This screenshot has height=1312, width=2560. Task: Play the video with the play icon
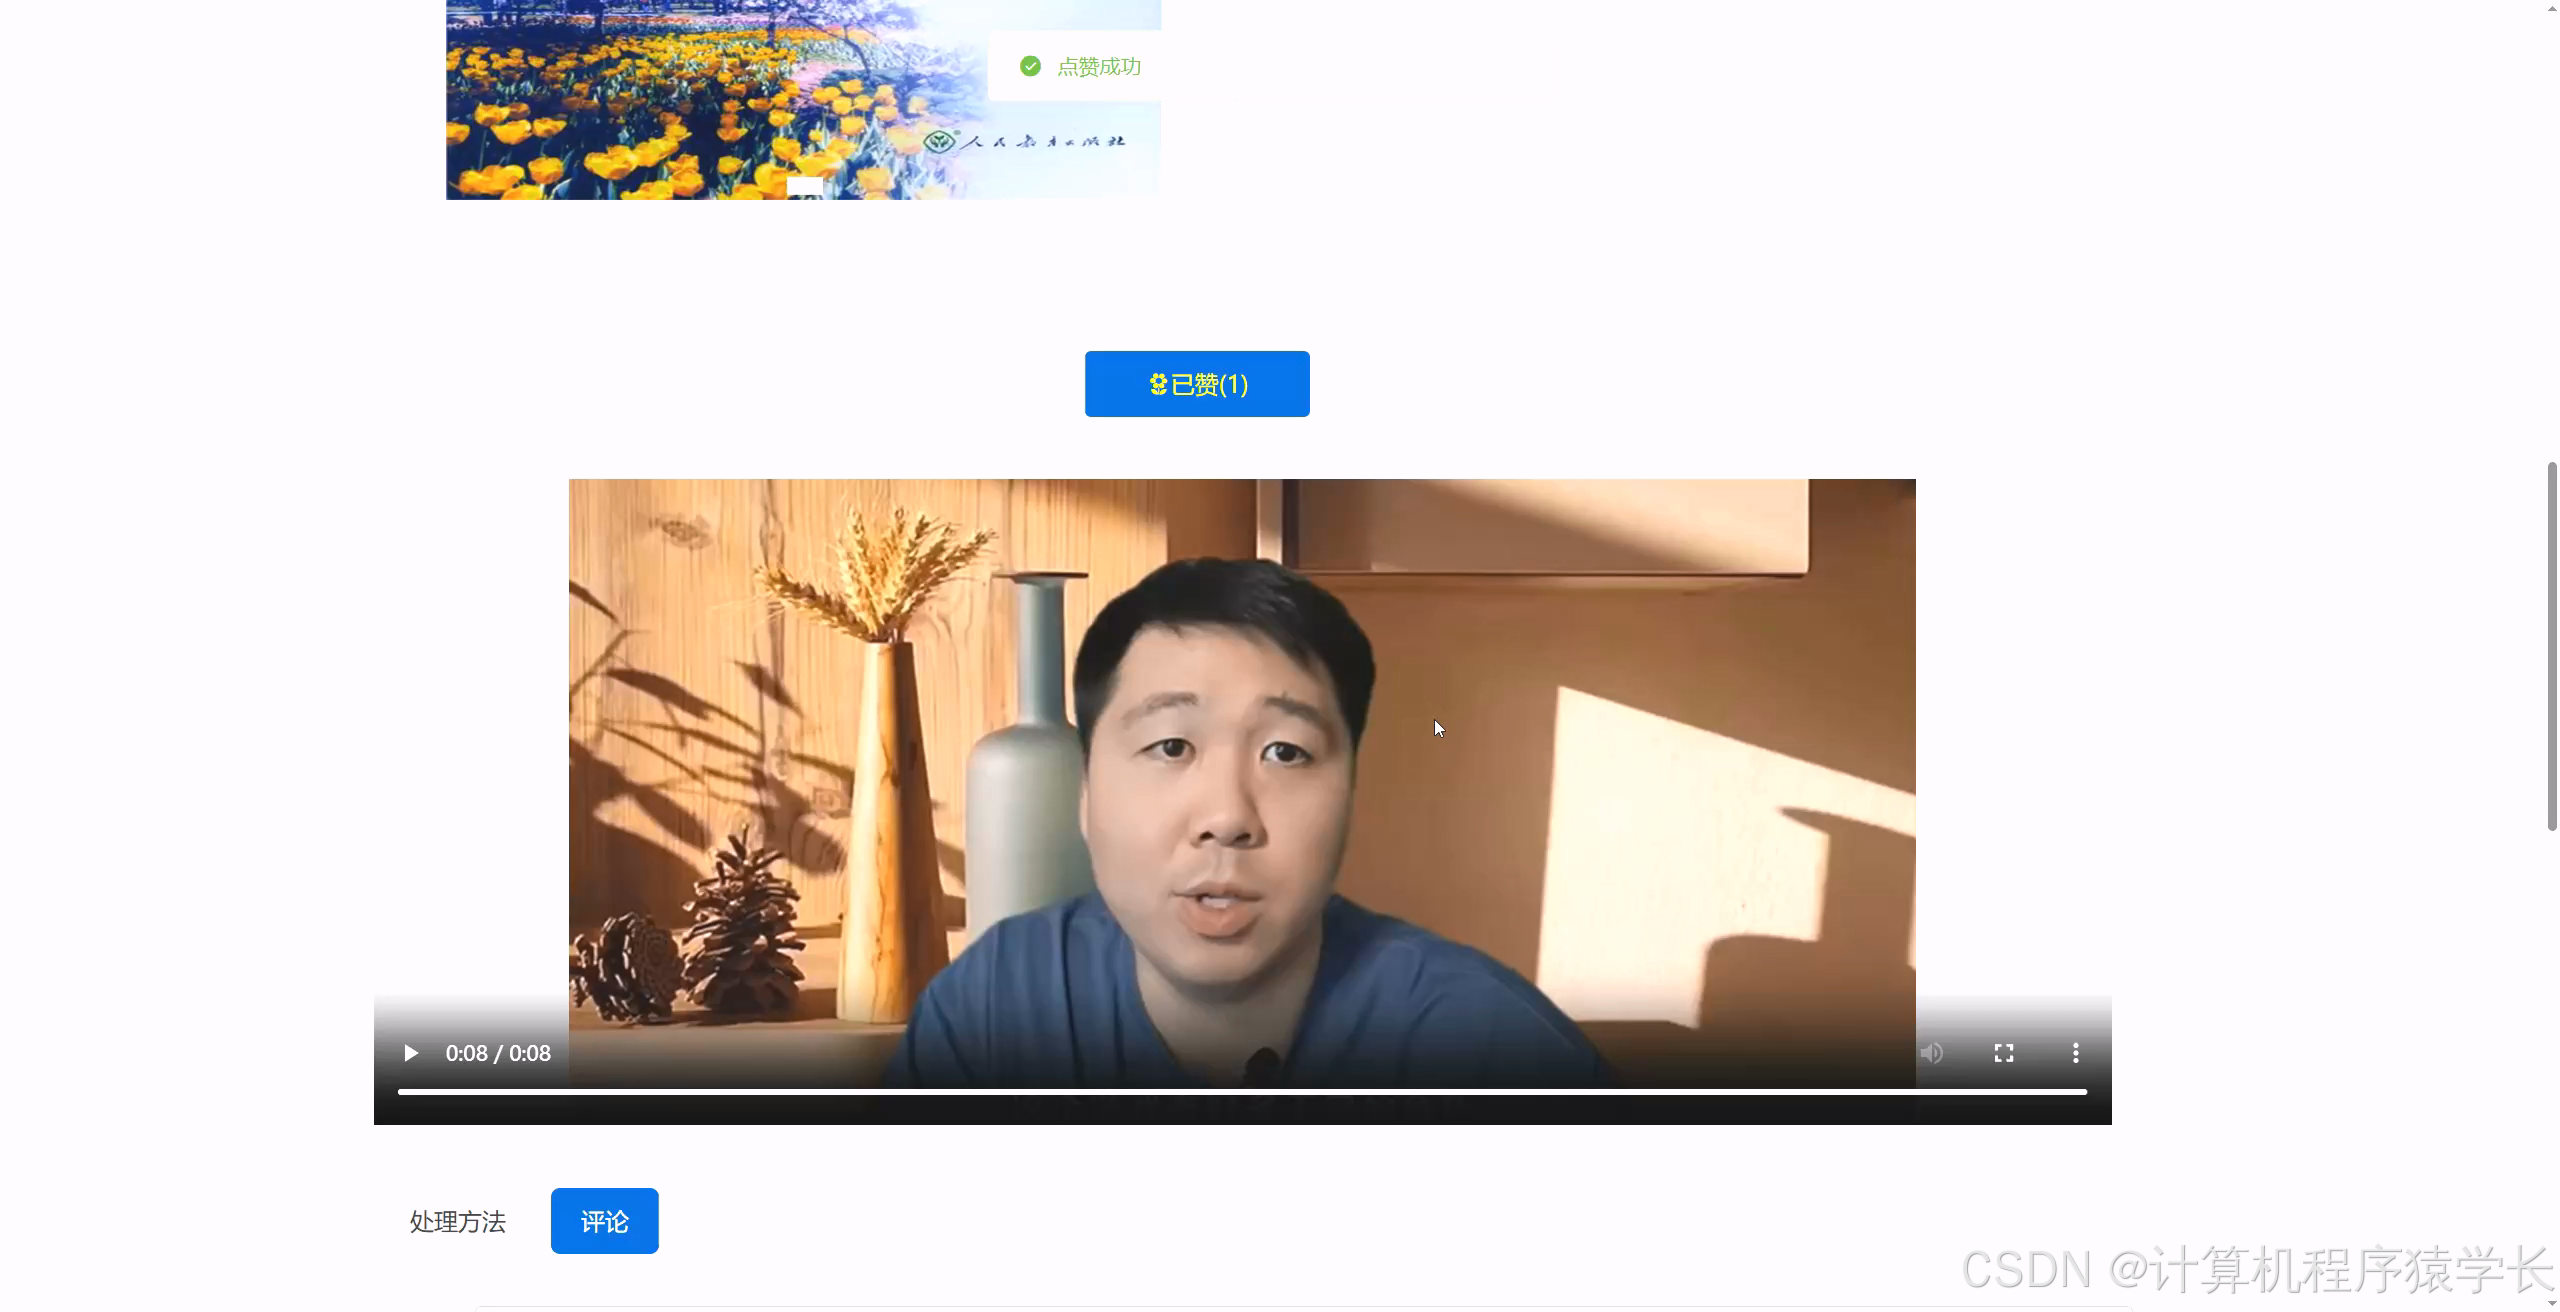point(410,1053)
